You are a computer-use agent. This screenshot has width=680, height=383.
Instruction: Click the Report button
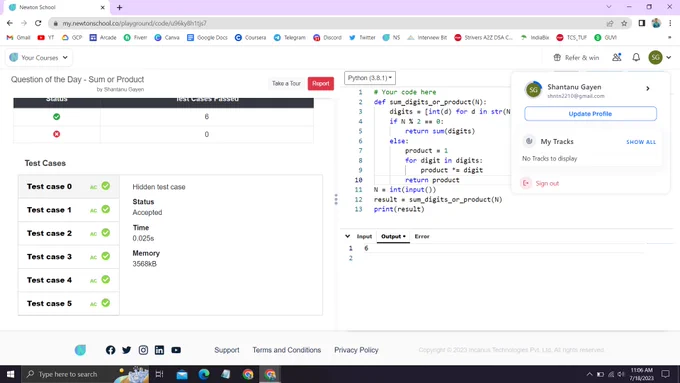(x=320, y=83)
